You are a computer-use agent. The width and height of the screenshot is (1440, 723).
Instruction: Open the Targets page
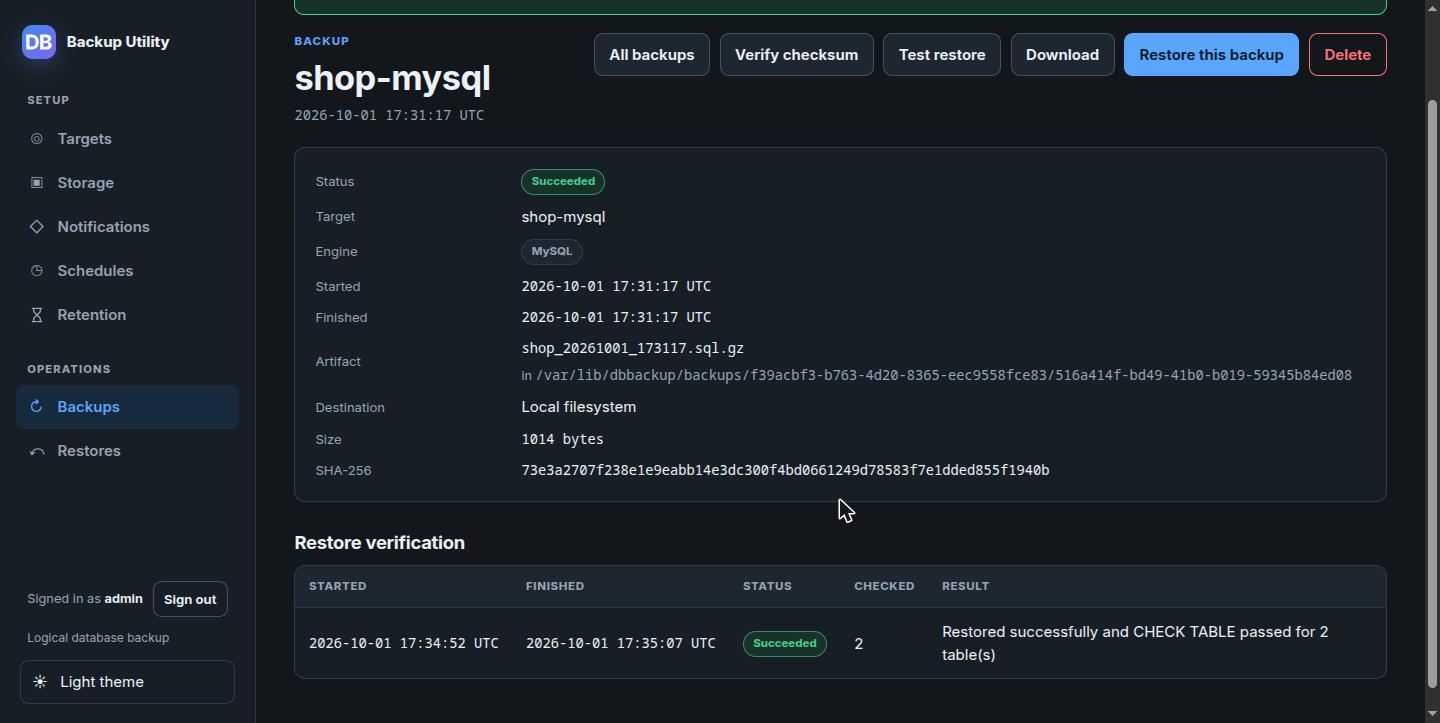[127, 139]
